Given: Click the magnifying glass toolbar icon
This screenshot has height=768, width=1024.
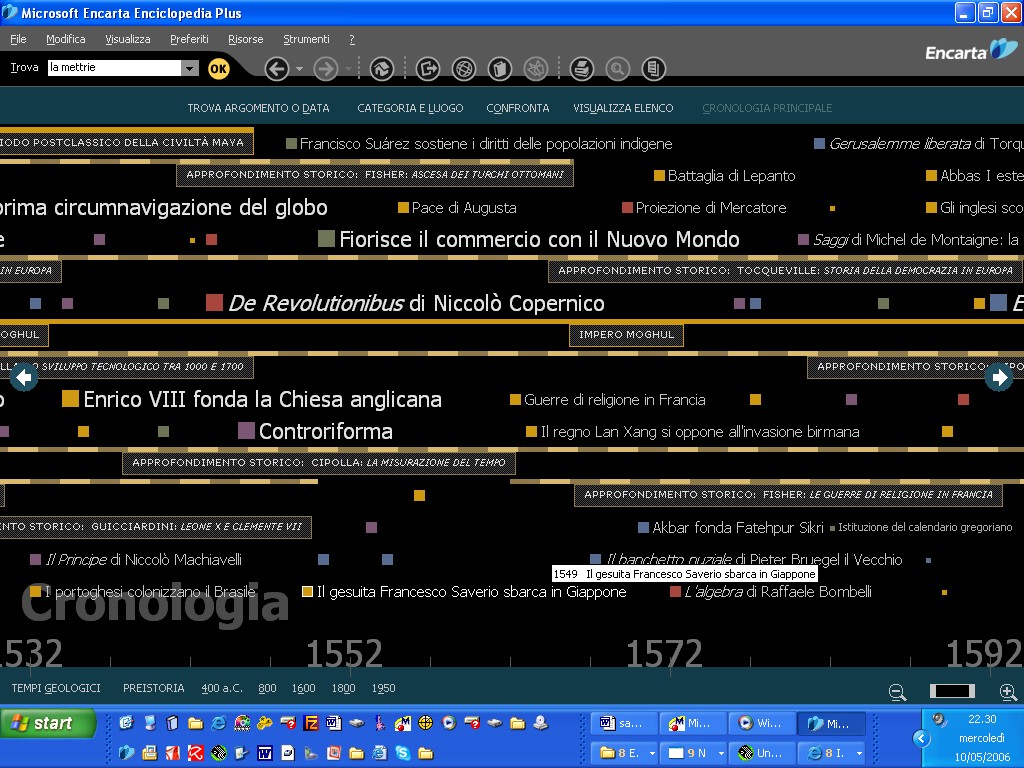Looking at the screenshot, I should 617,69.
